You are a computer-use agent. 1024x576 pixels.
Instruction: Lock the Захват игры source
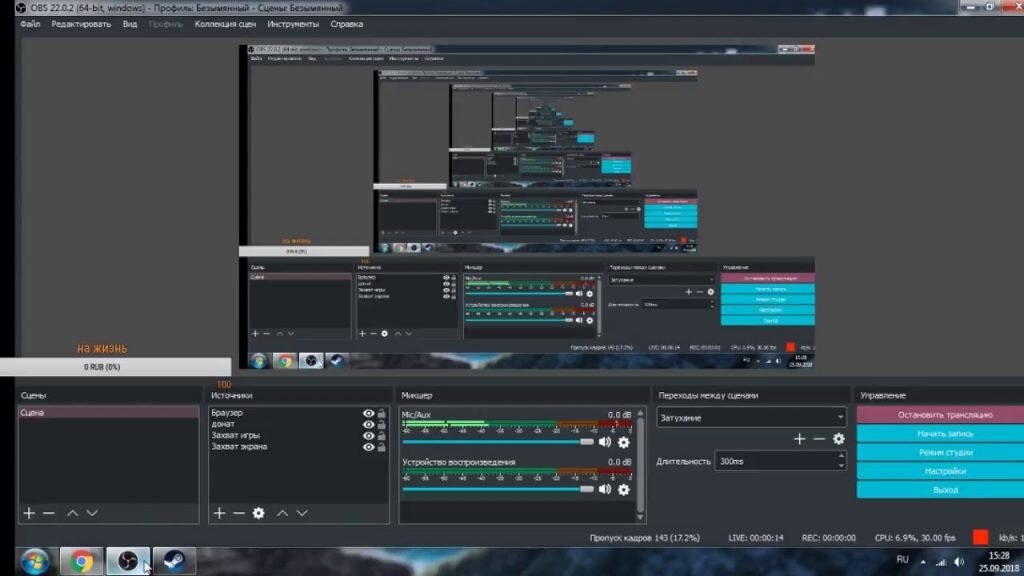coord(381,436)
